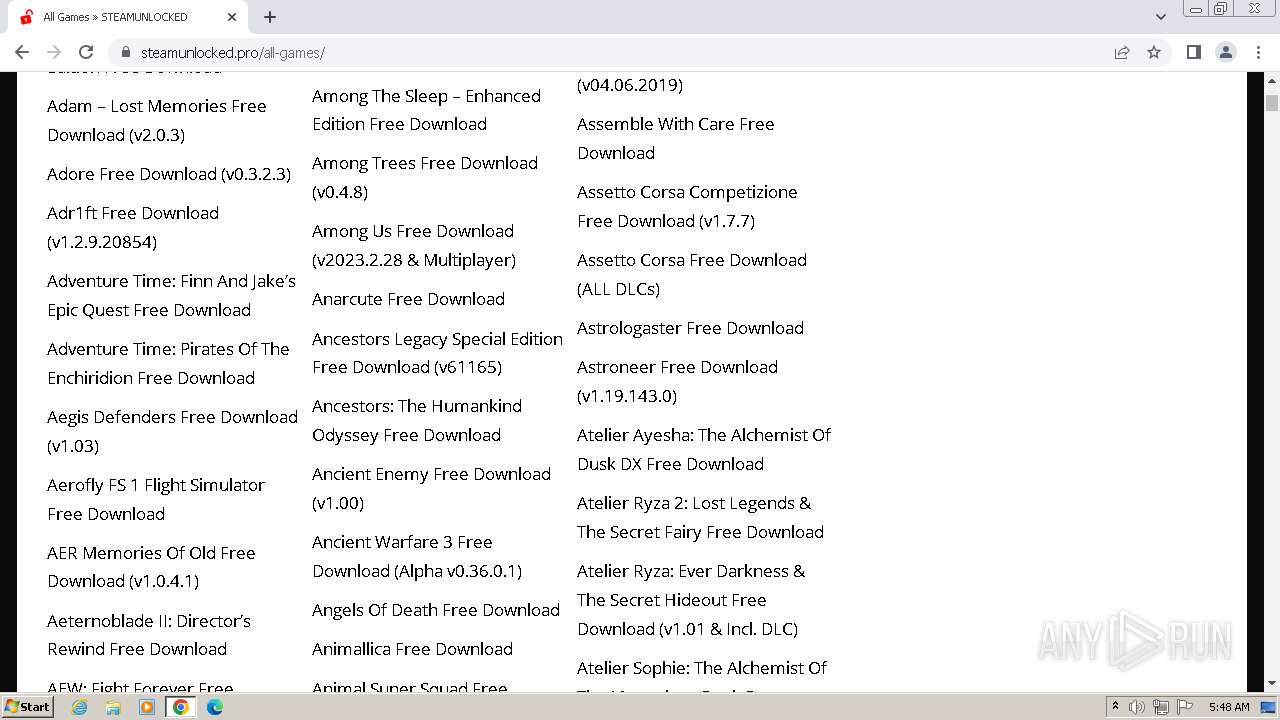The image size is (1280, 720).
Task: Click the page scrollbar up arrow
Action: point(1272,80)
